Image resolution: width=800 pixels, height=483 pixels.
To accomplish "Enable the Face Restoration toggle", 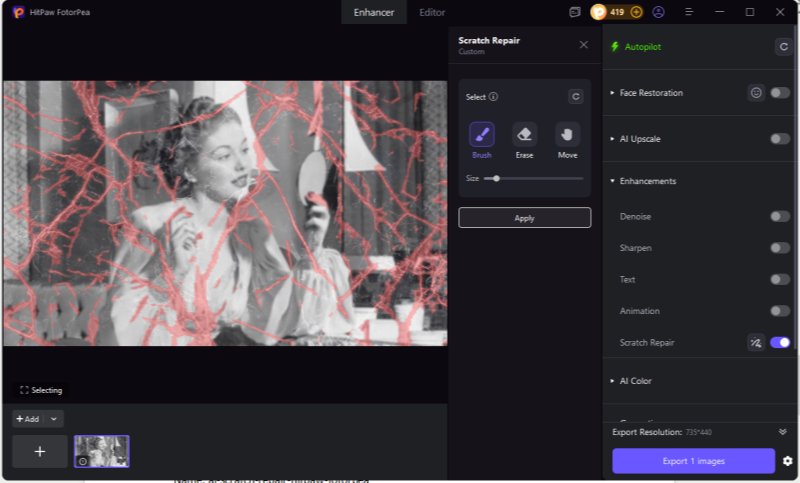I will [780, 93].
